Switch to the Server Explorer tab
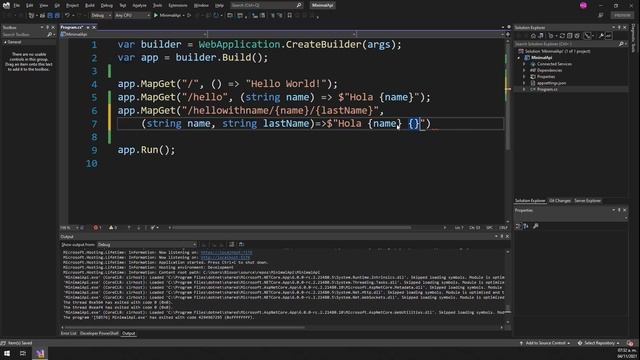This screenshot has height=360, width=640. click(x=587, y=201)
